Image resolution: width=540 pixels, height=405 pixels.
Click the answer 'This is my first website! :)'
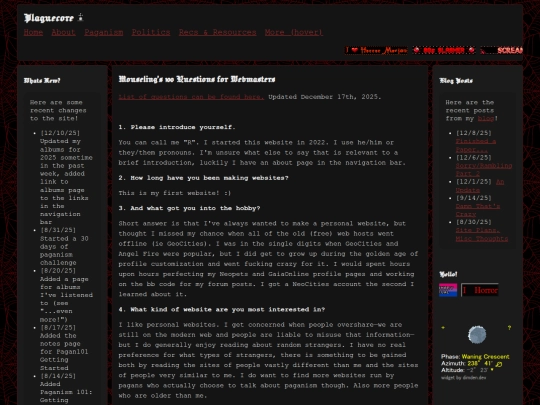point(175,193)
